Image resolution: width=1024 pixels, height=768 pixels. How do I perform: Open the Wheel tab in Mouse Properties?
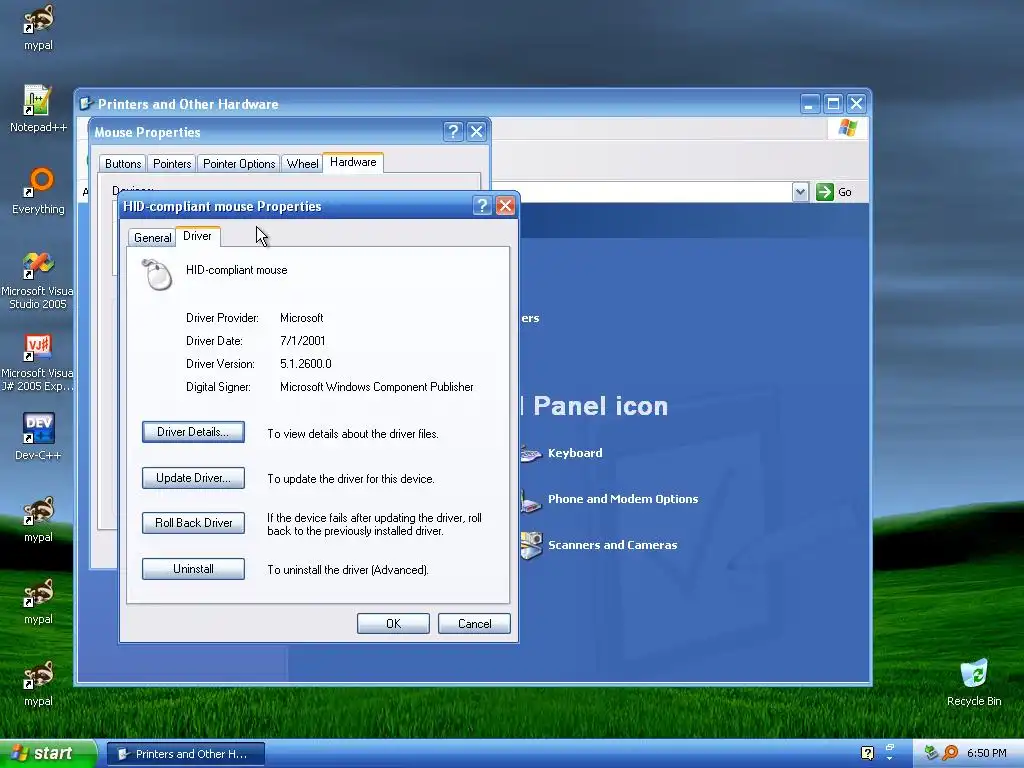[302, 164]
